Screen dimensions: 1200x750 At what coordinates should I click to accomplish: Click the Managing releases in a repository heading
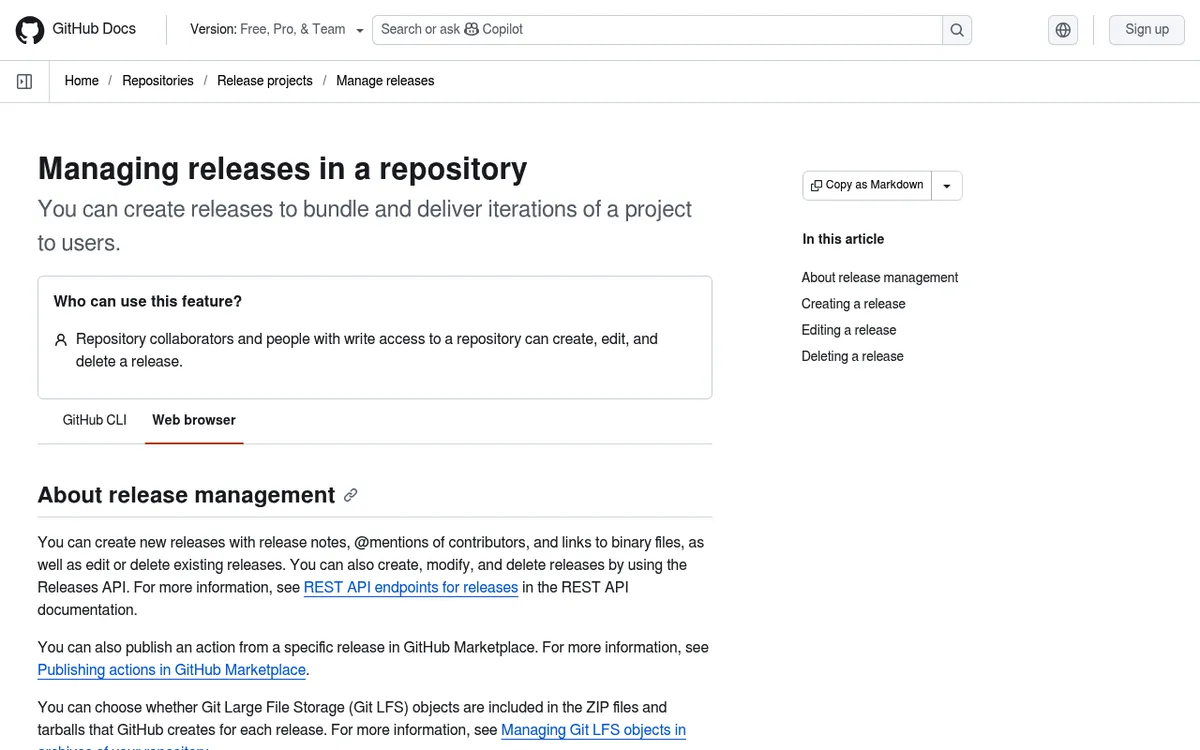click(282, 169)
